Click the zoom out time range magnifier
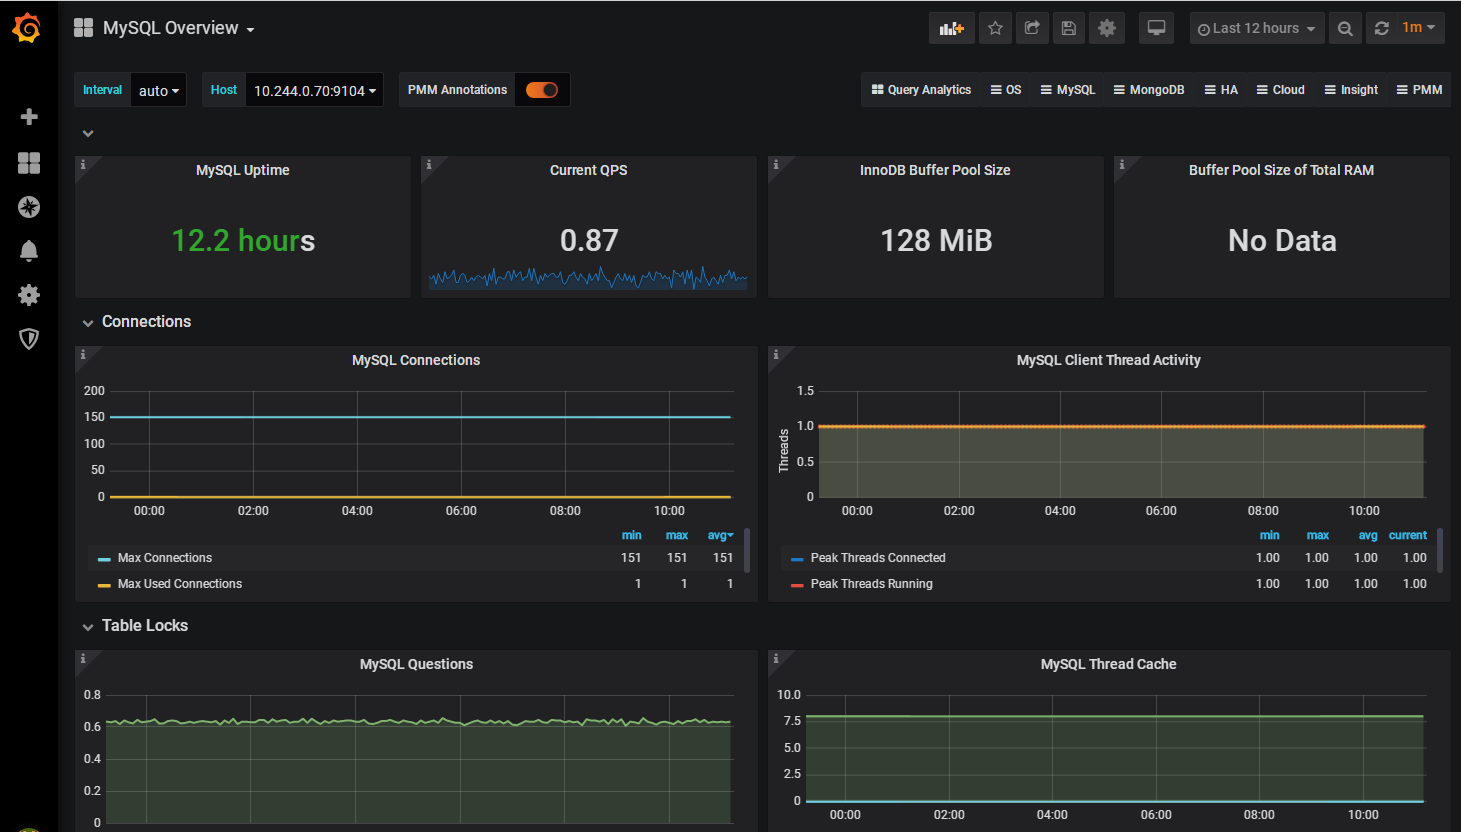 [1345, 28]
